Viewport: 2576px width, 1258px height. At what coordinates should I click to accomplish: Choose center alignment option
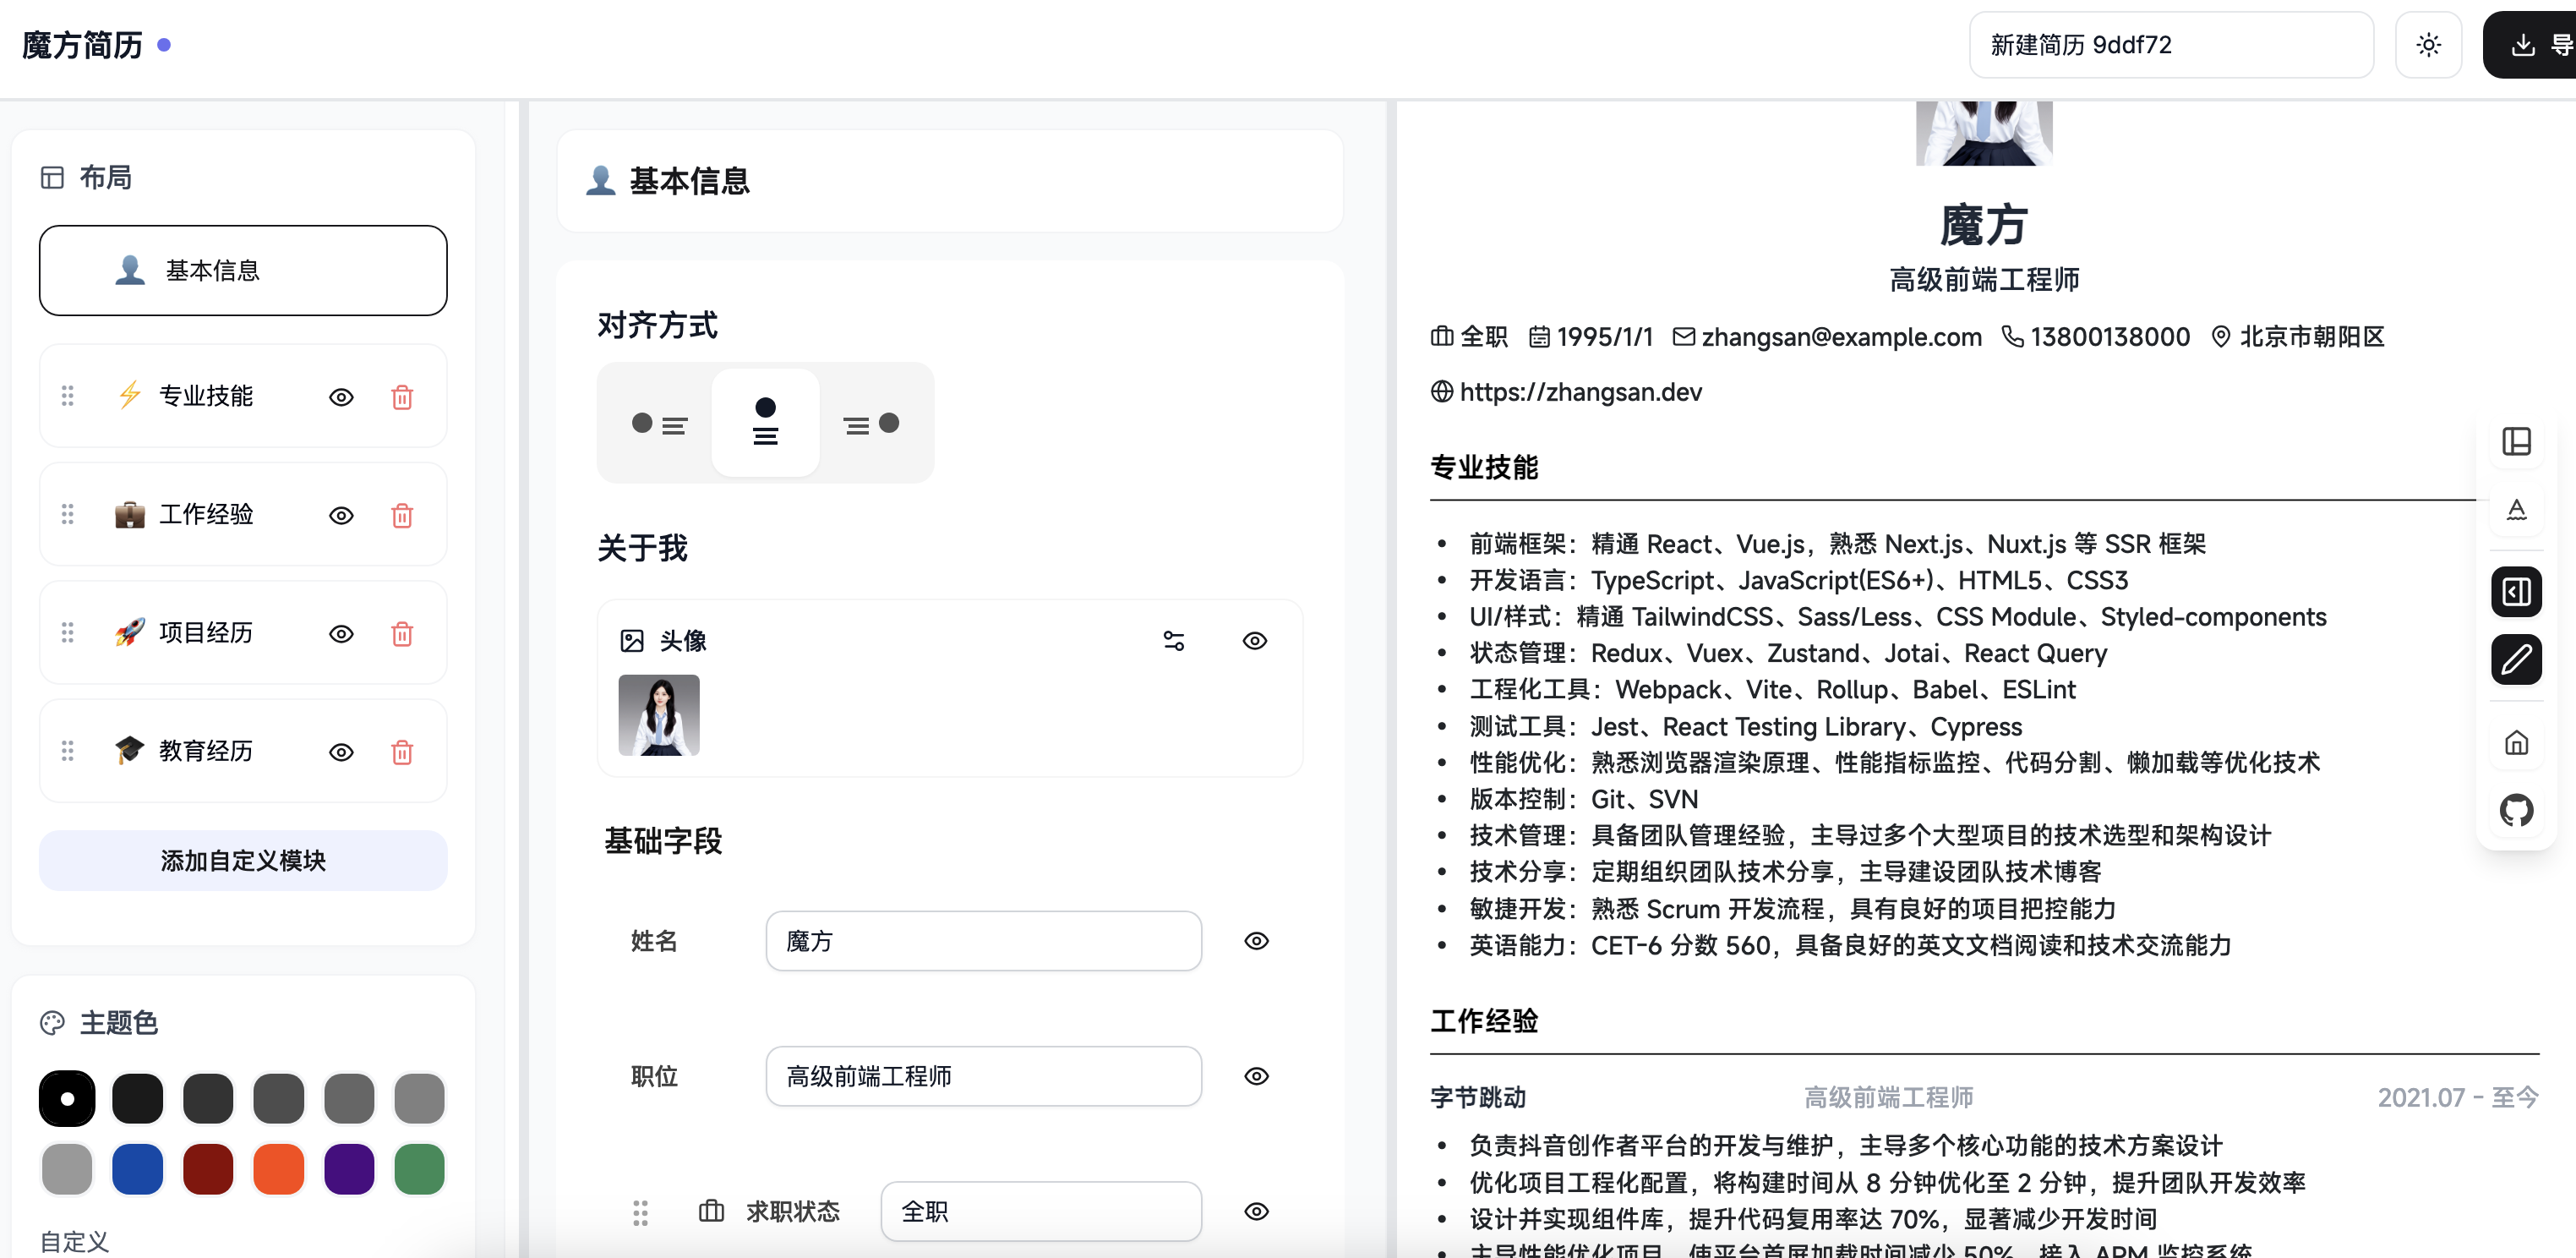(x=766, y=423)
